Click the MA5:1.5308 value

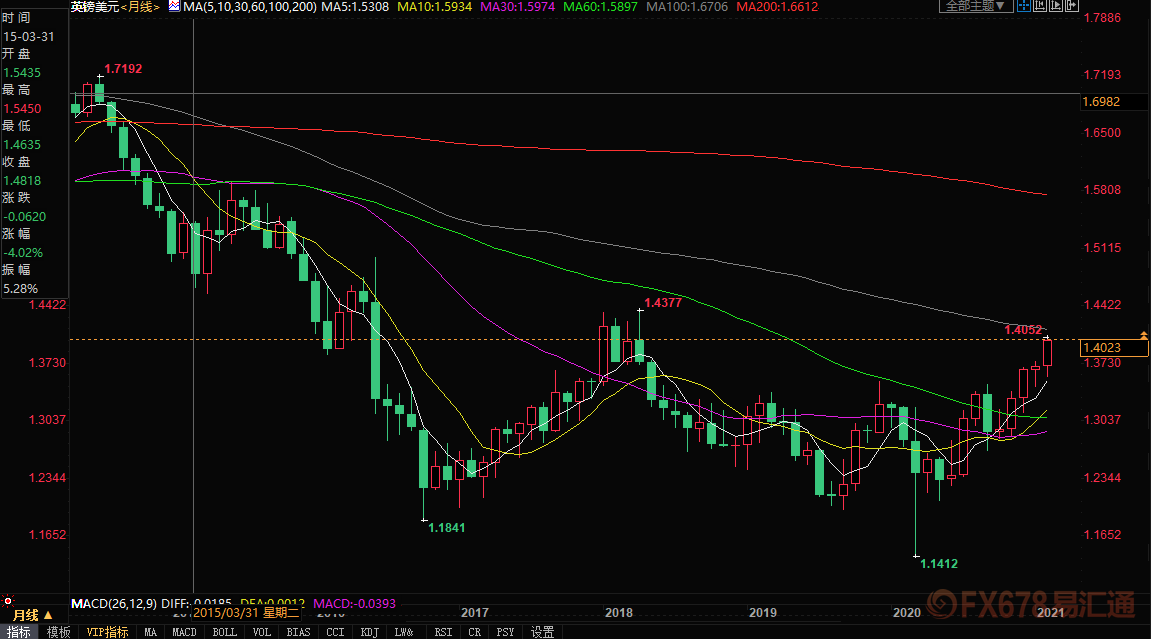(355, 7)
